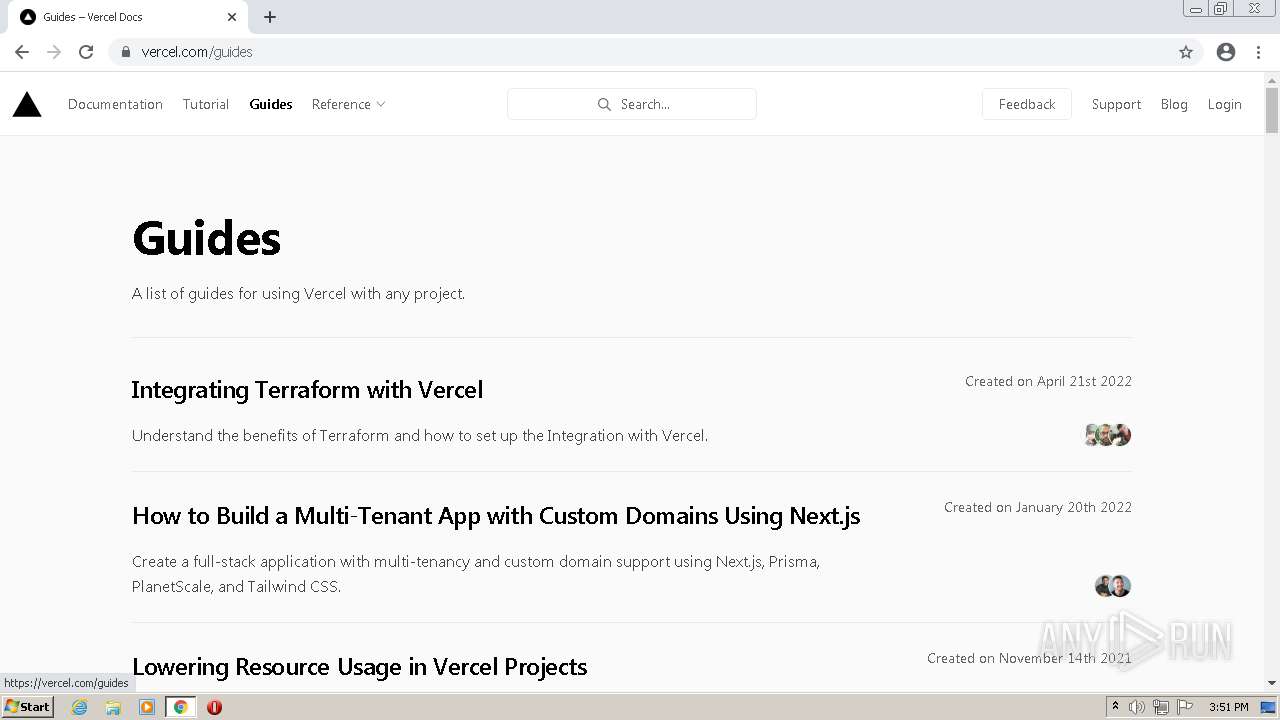The width and height of the screenshot is (1280, 720).
Task: Click the 'A list of guides' subtitle
Action: click(x=298, y=294)
